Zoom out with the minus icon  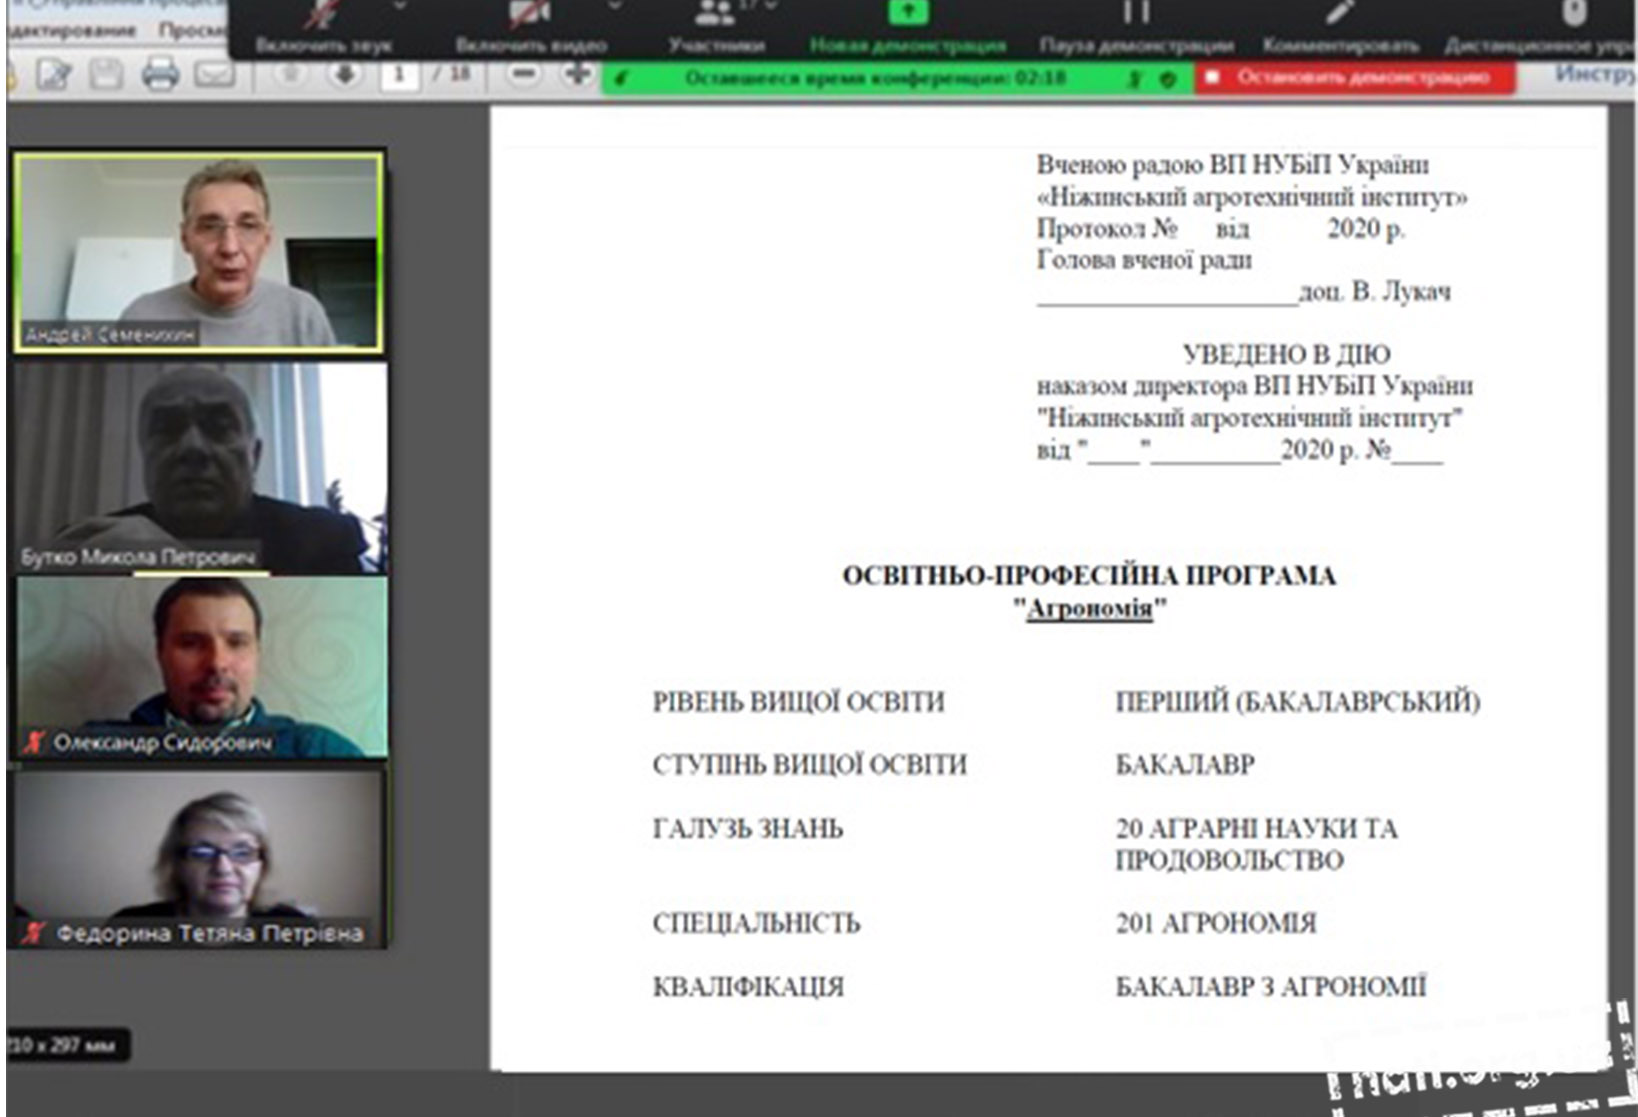[x=523, y=74]
